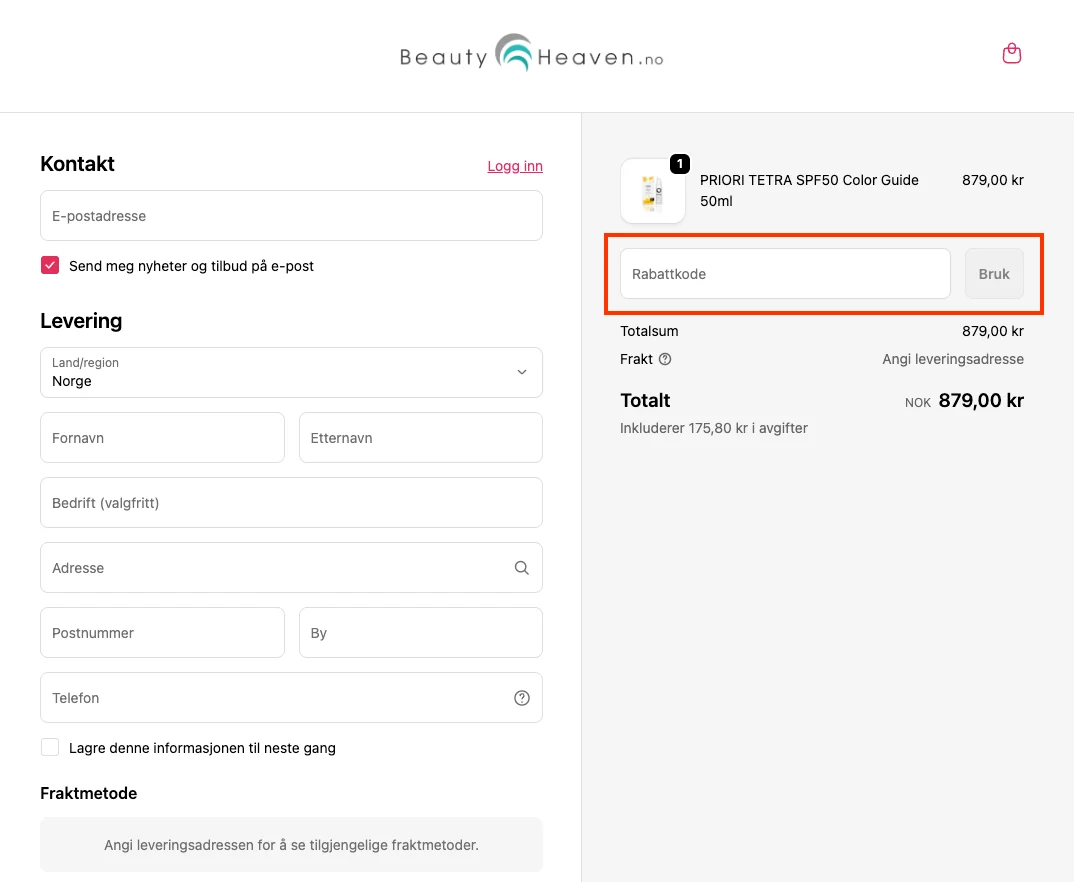This screenshot has height=882, width=1074.
Task: Click the BeautyHeaven.no logo
Action: [x=531, y=56]
